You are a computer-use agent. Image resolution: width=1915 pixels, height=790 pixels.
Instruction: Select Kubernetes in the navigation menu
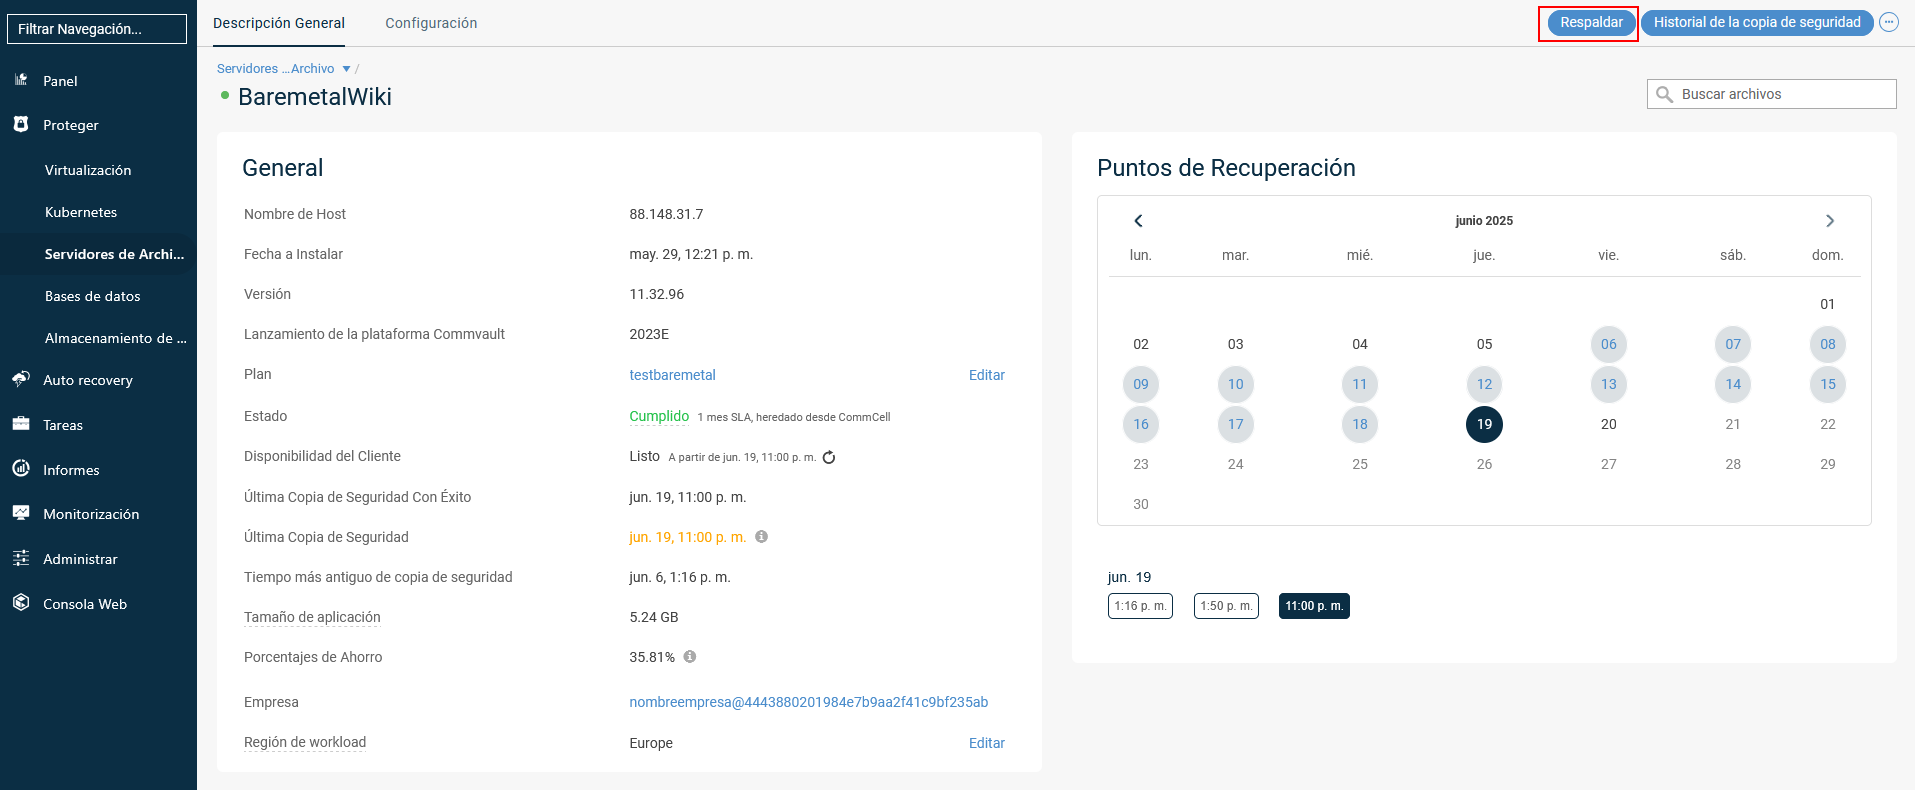click(81, 212)
